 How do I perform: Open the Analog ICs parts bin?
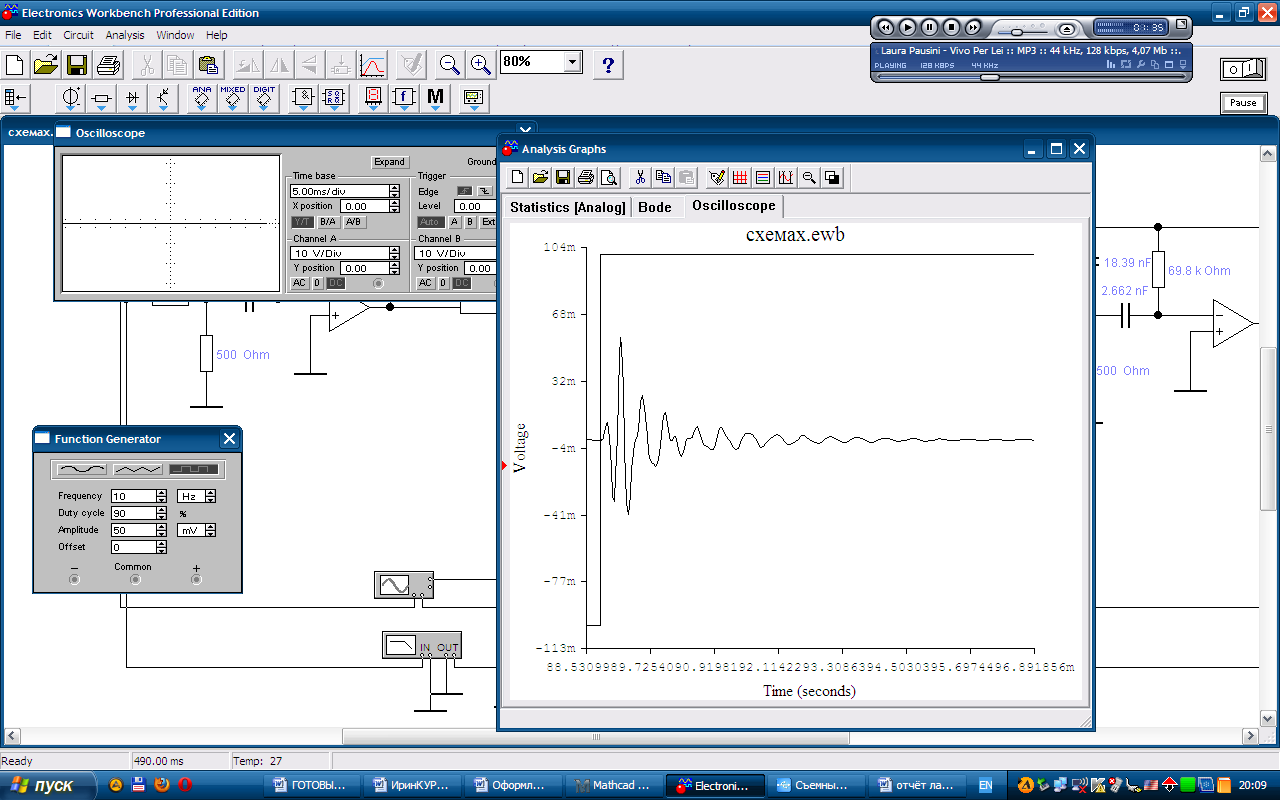(202, 98)
